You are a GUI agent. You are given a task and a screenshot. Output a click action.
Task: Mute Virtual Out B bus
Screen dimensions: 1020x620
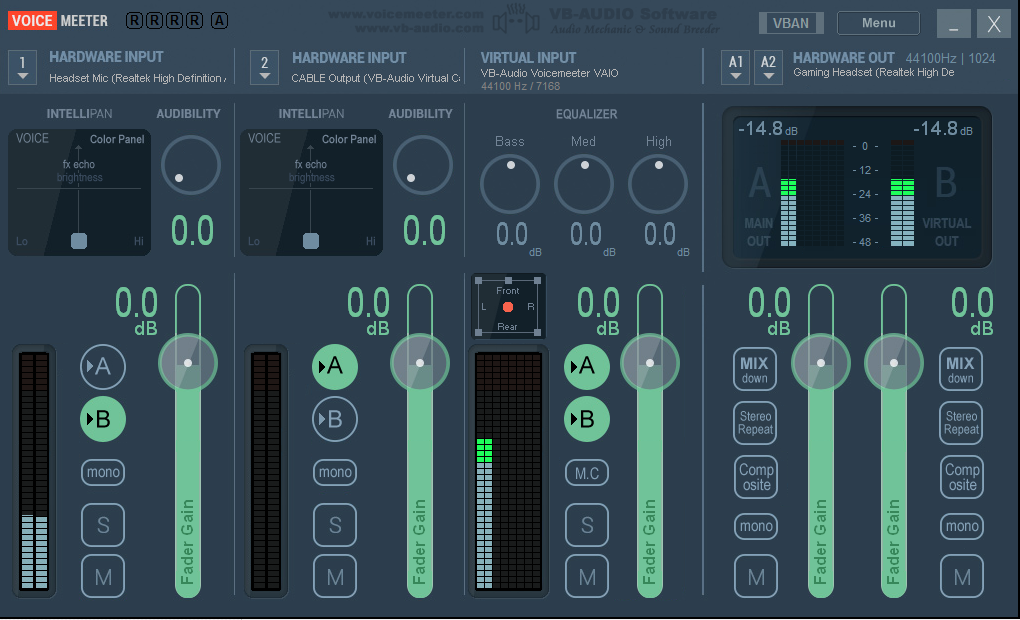[961, 576]
